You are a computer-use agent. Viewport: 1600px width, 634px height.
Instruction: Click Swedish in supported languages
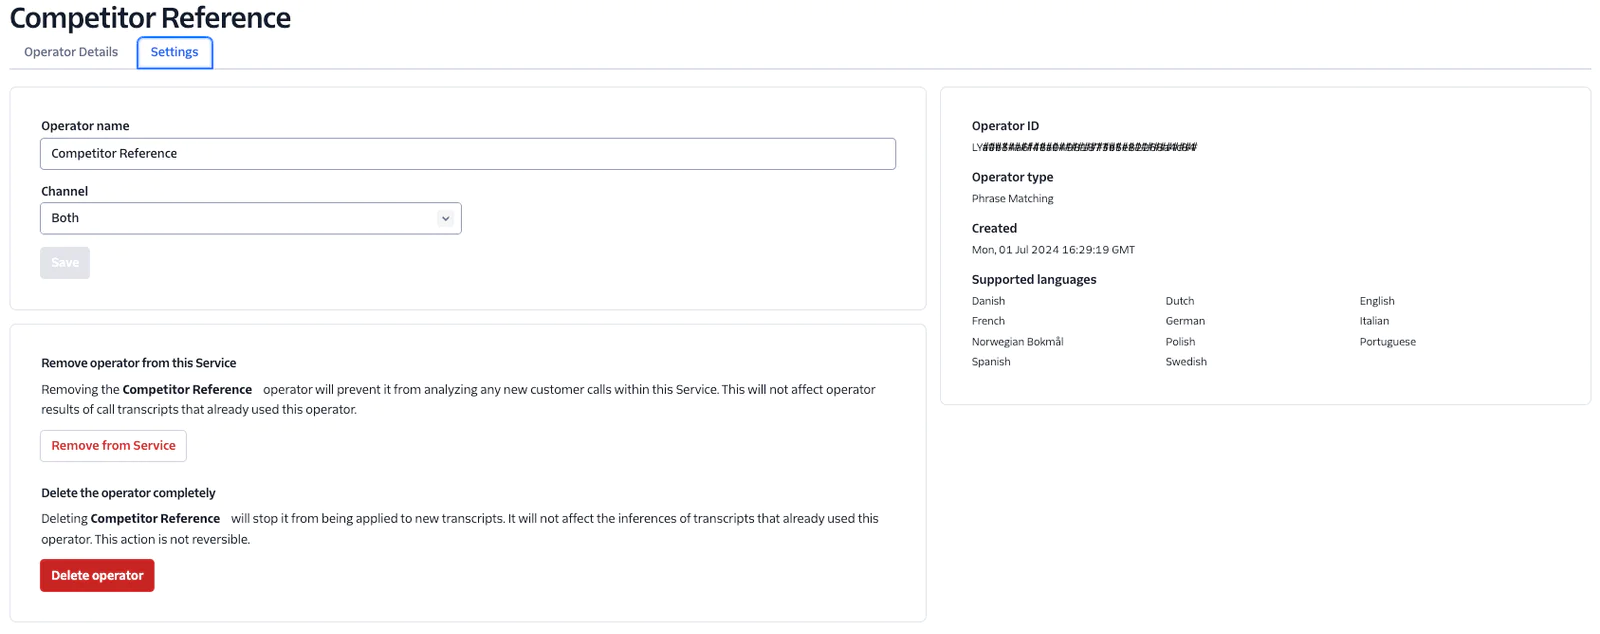(x=1186, y=362)
